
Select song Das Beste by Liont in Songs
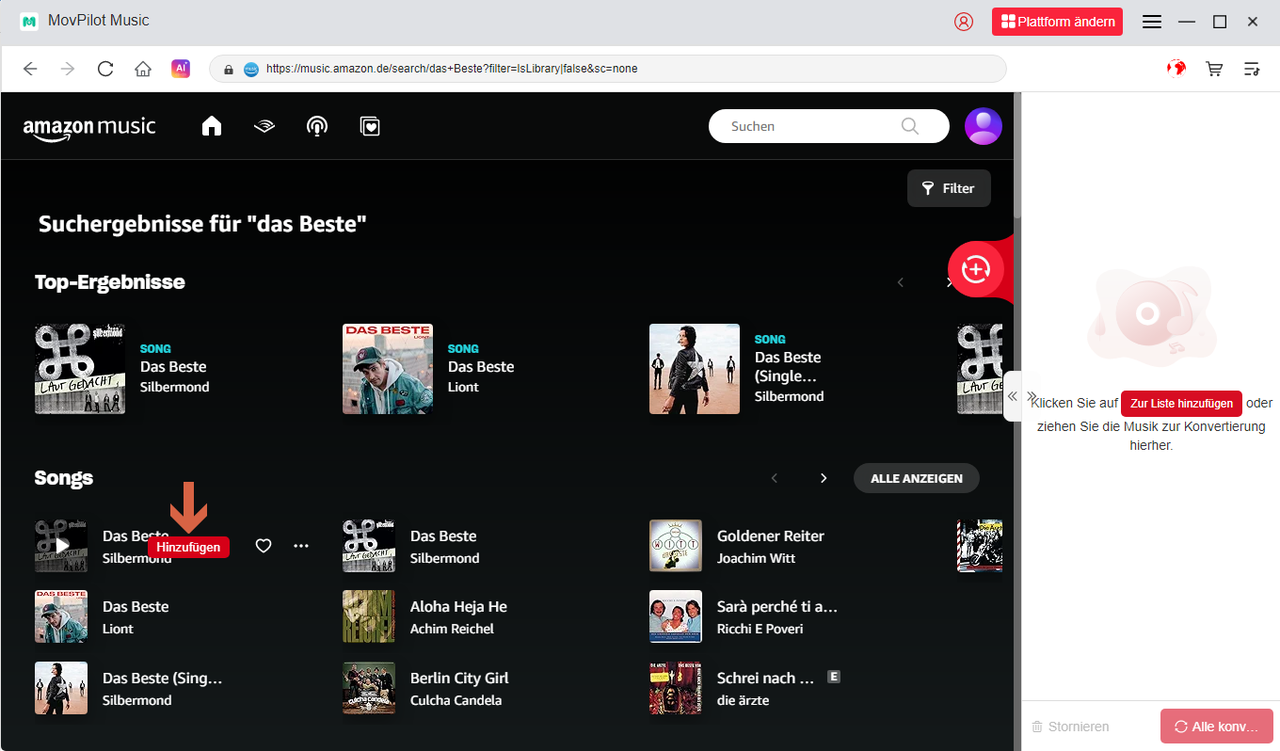(x=136, y=607)
